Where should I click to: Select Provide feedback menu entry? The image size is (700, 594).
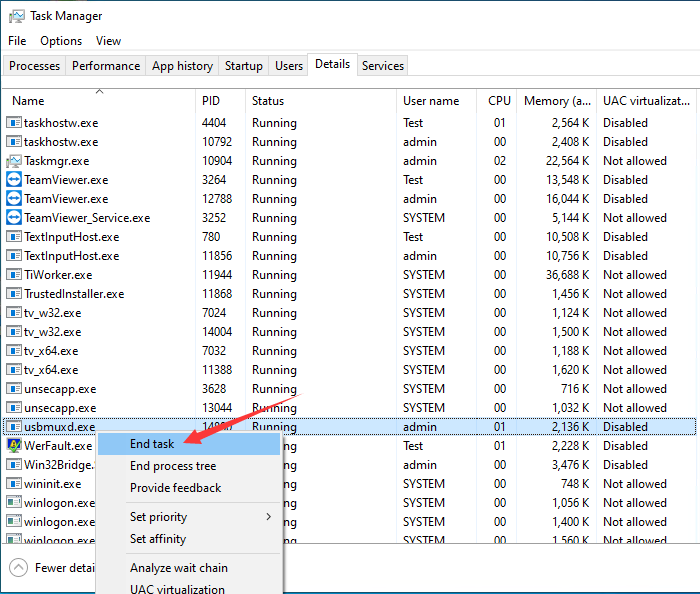tap(189, 488)
